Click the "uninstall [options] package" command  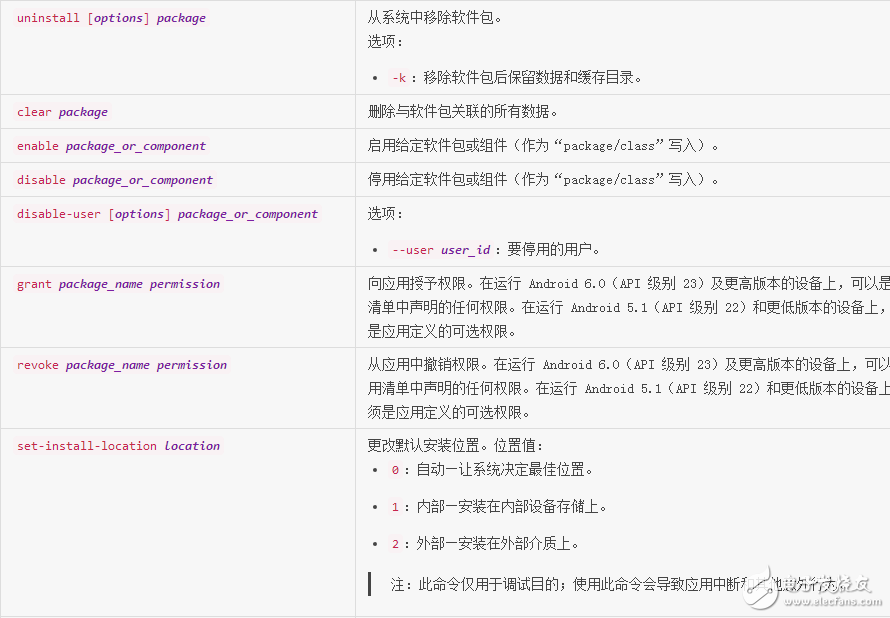coord(111,18)
